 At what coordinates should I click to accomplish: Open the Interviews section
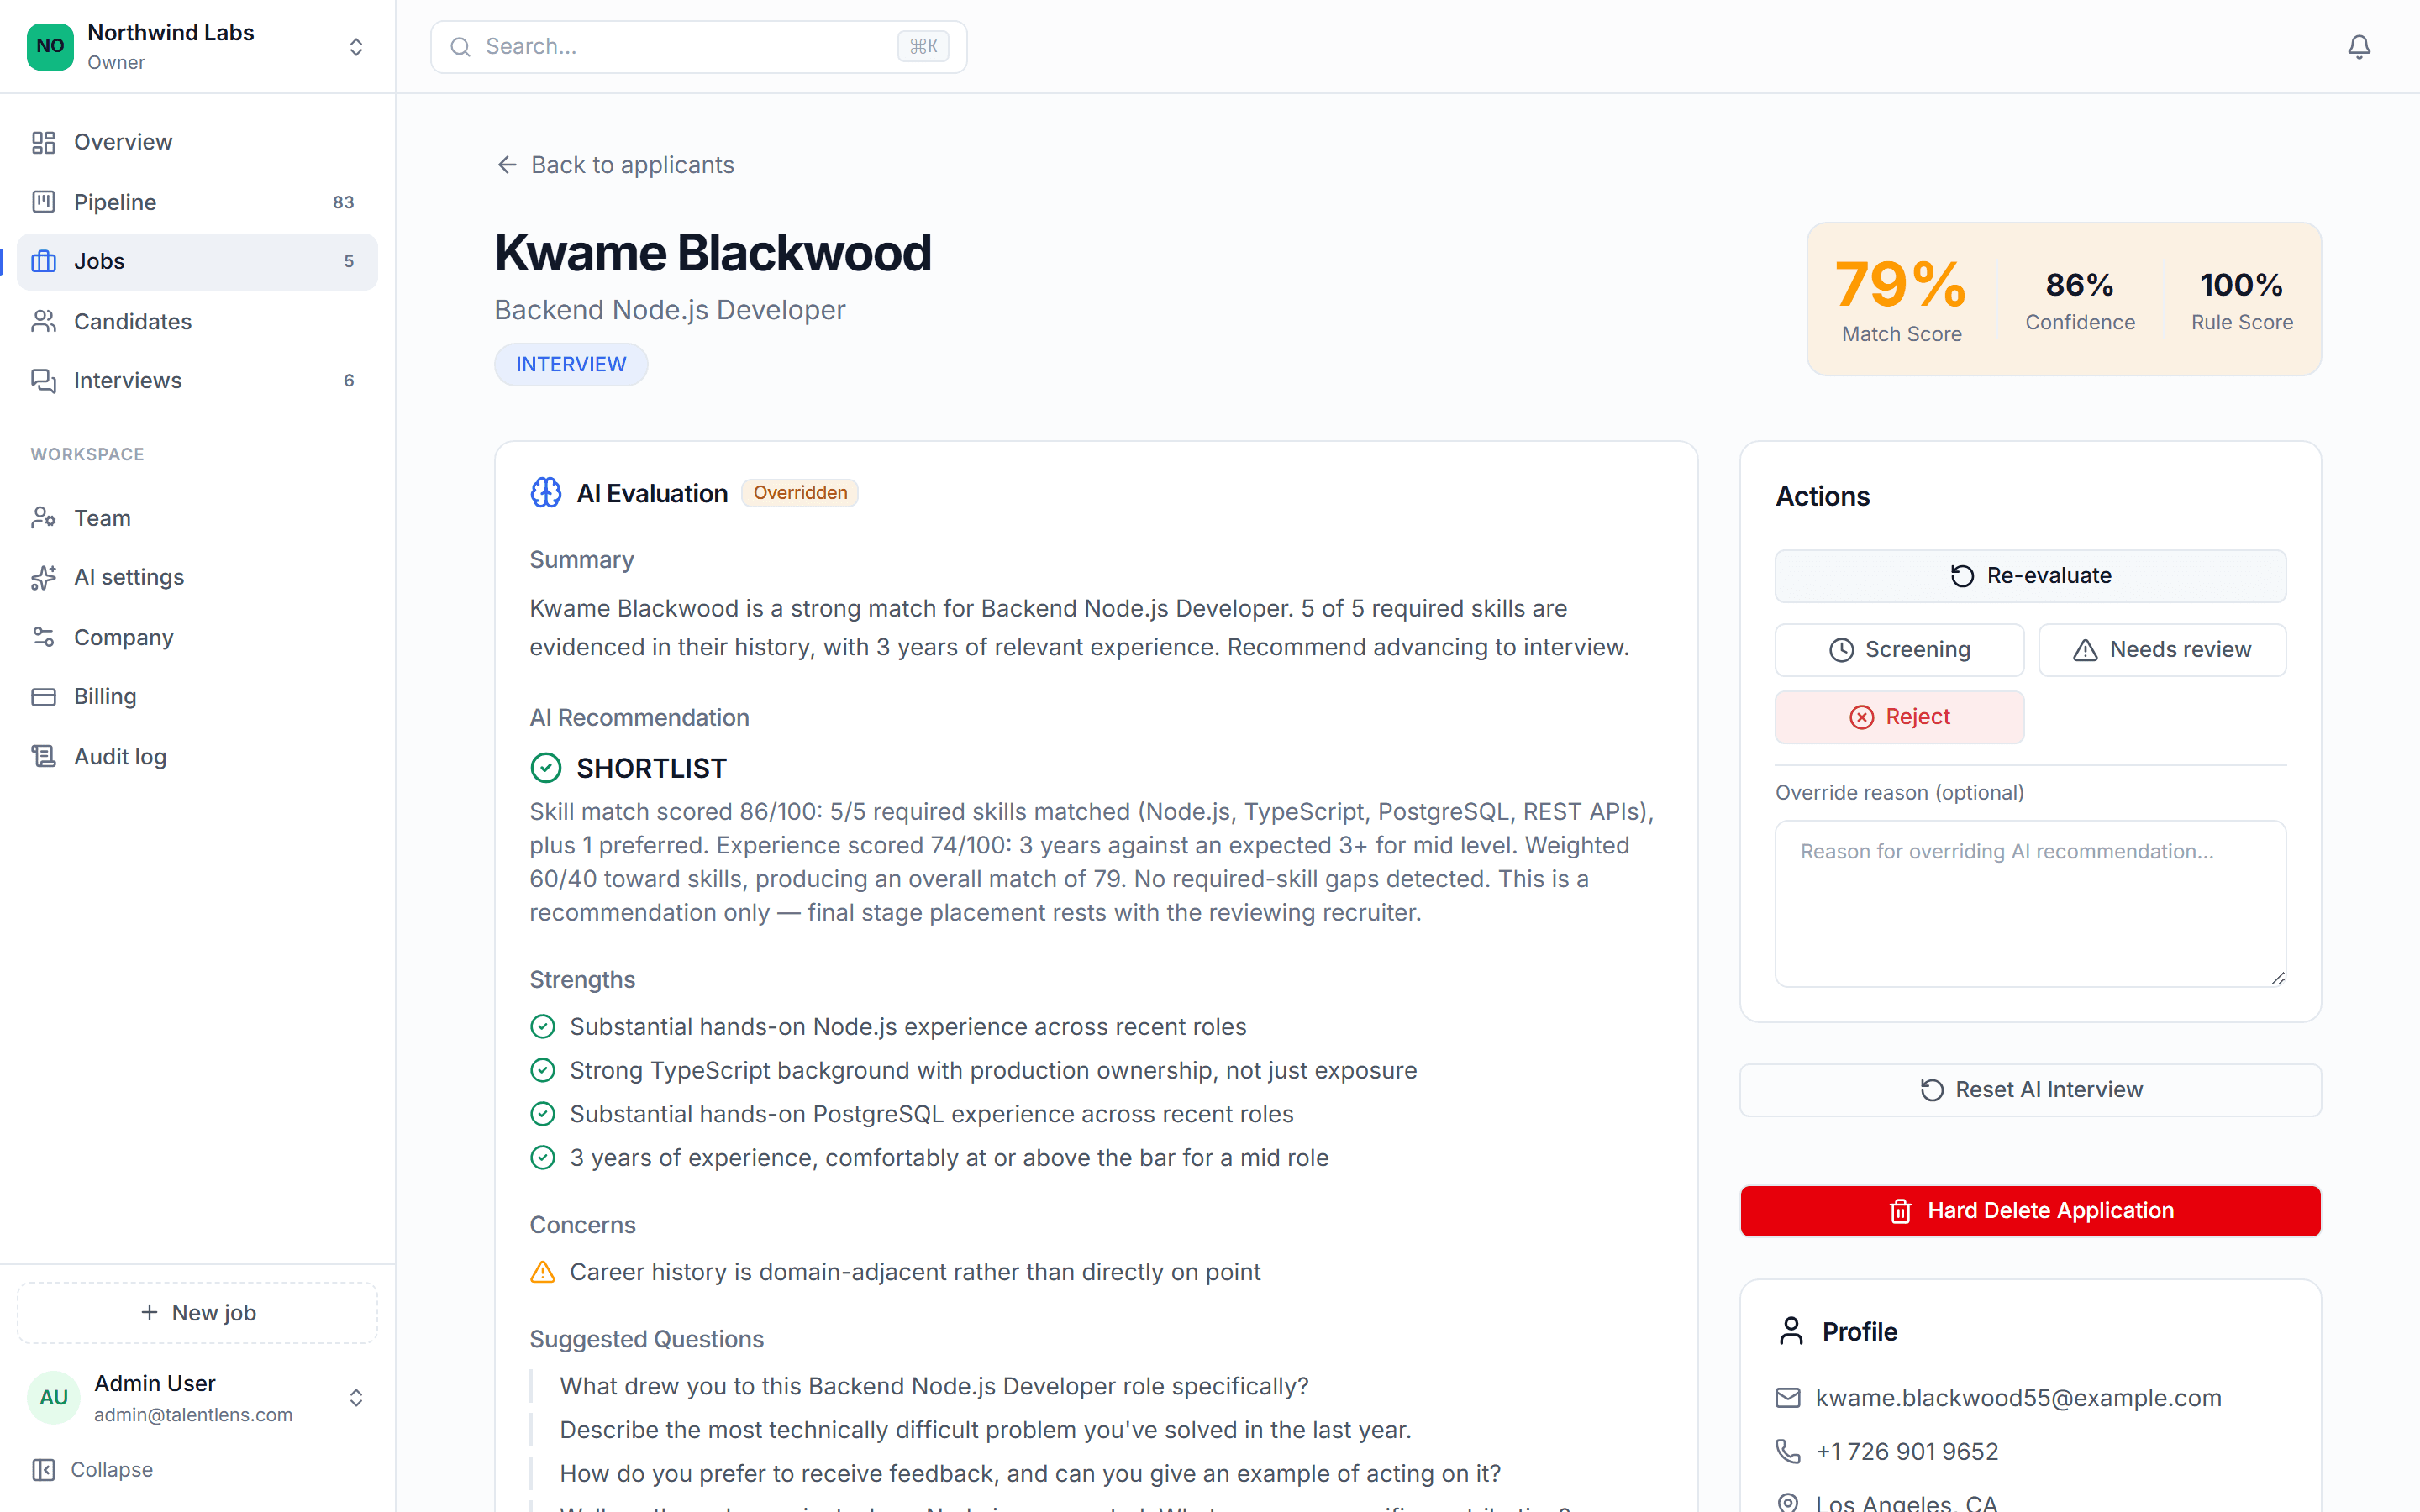tap(197, 380)
